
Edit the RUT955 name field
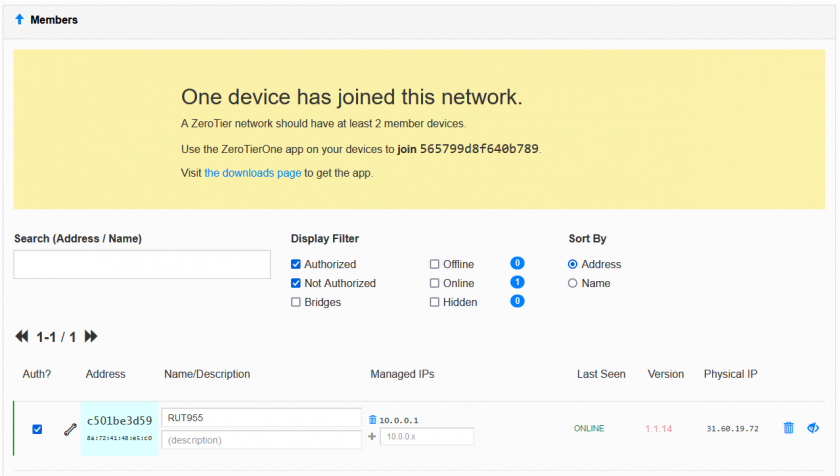(x=261, y=418)
